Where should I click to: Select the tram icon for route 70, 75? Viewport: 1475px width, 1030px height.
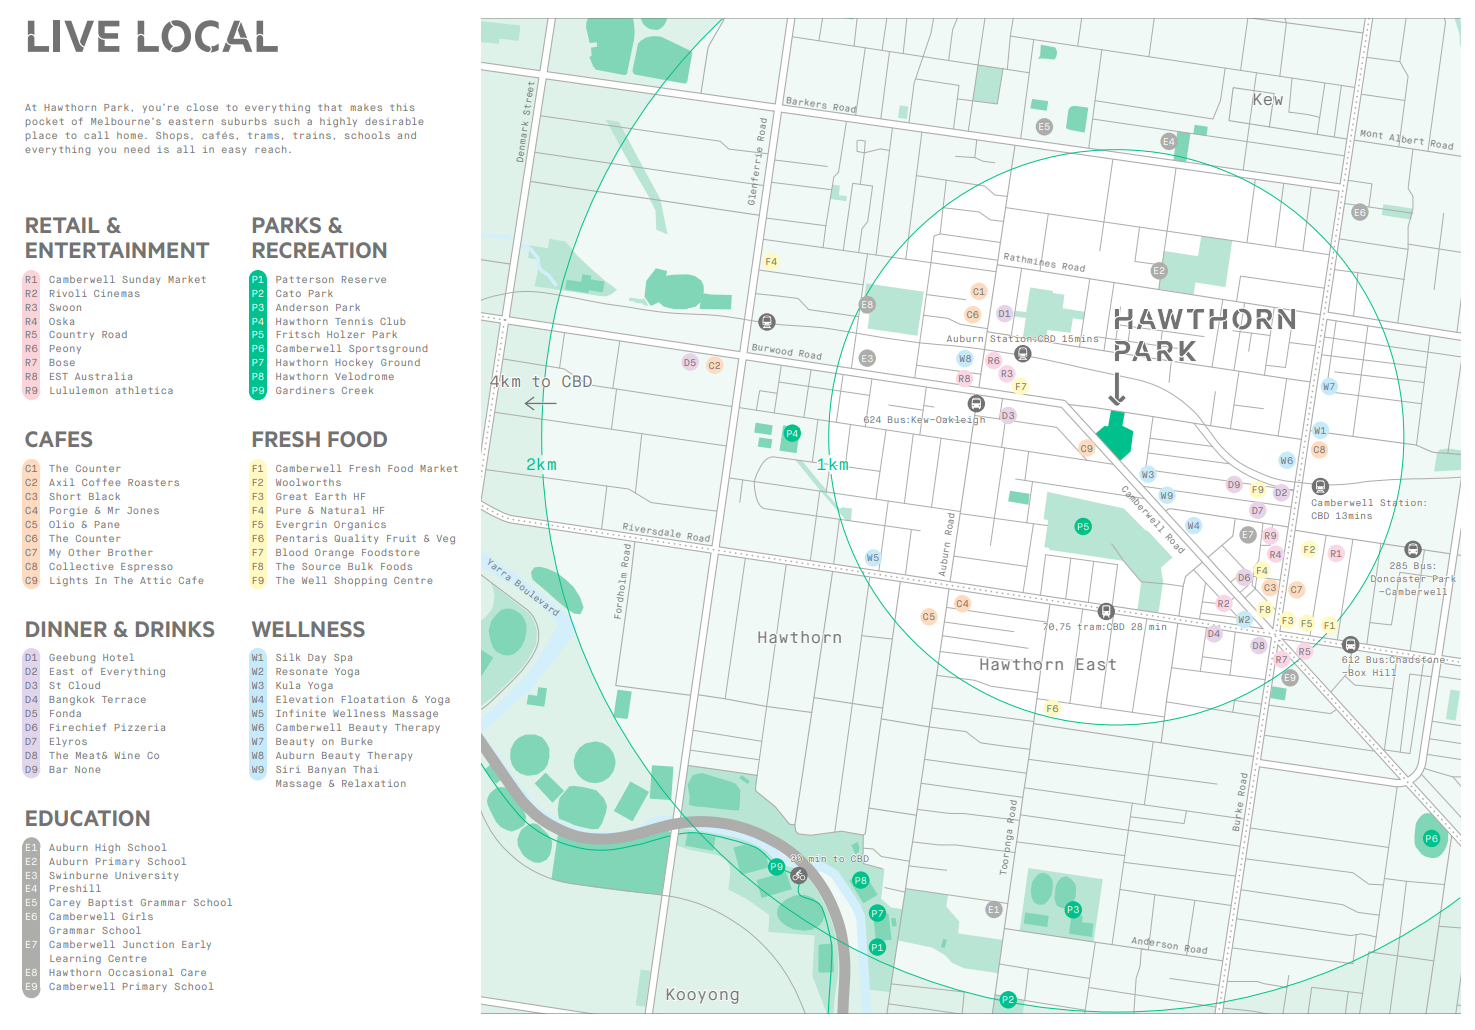(x=1106, y=611)
